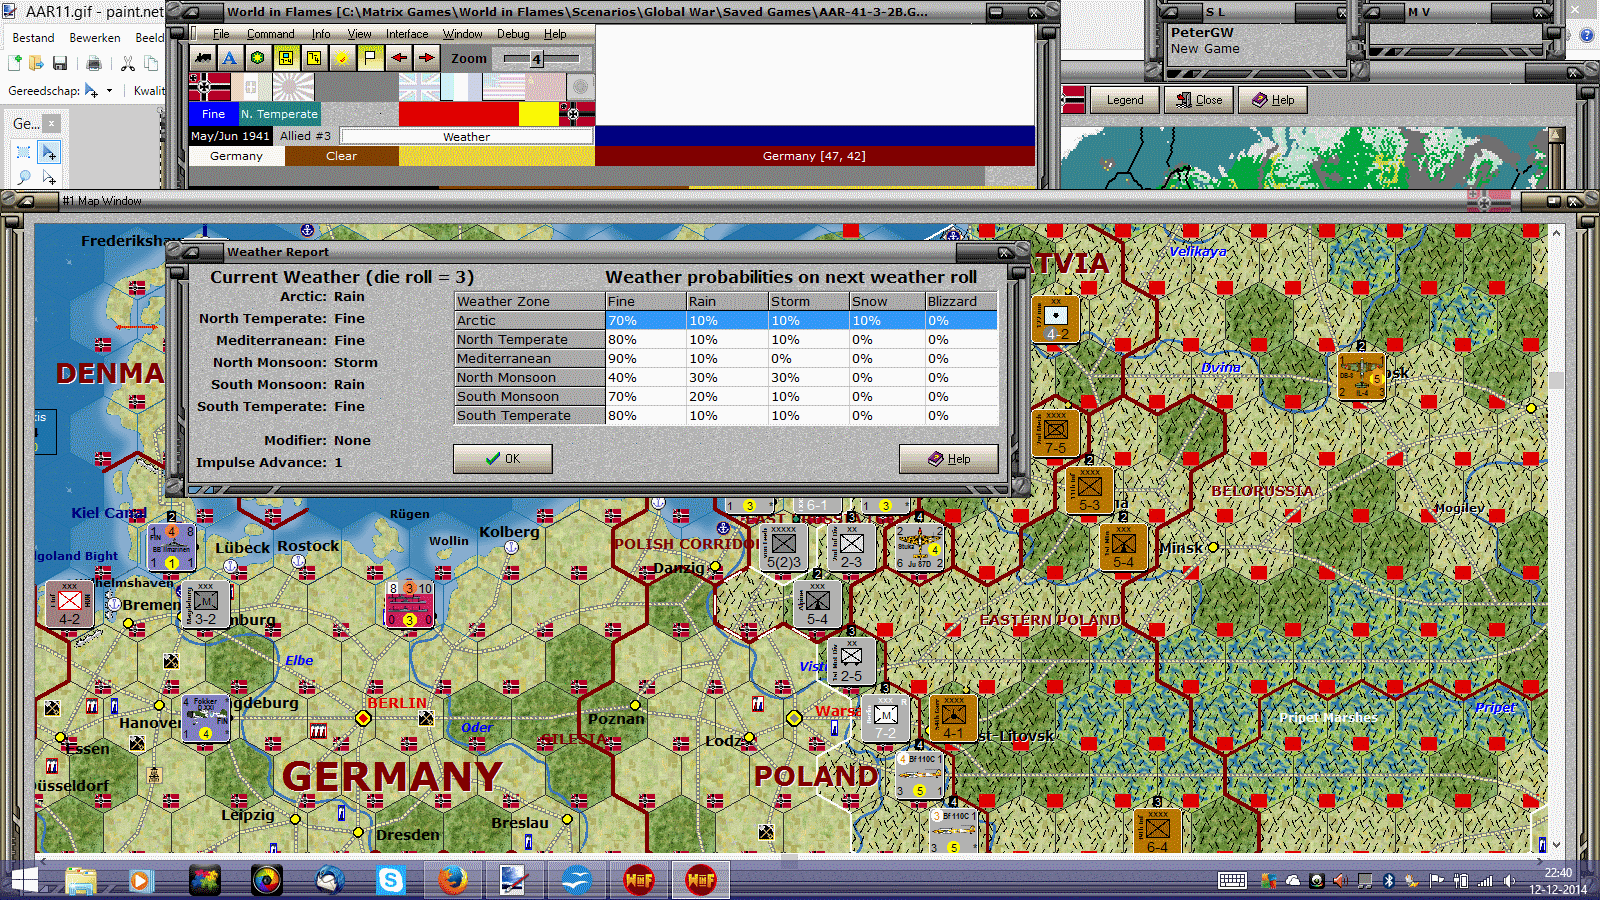Viewport: 1600px width, 900px height.
Task: Select the South Temperate weather zone row
Action: click(726, 415)
